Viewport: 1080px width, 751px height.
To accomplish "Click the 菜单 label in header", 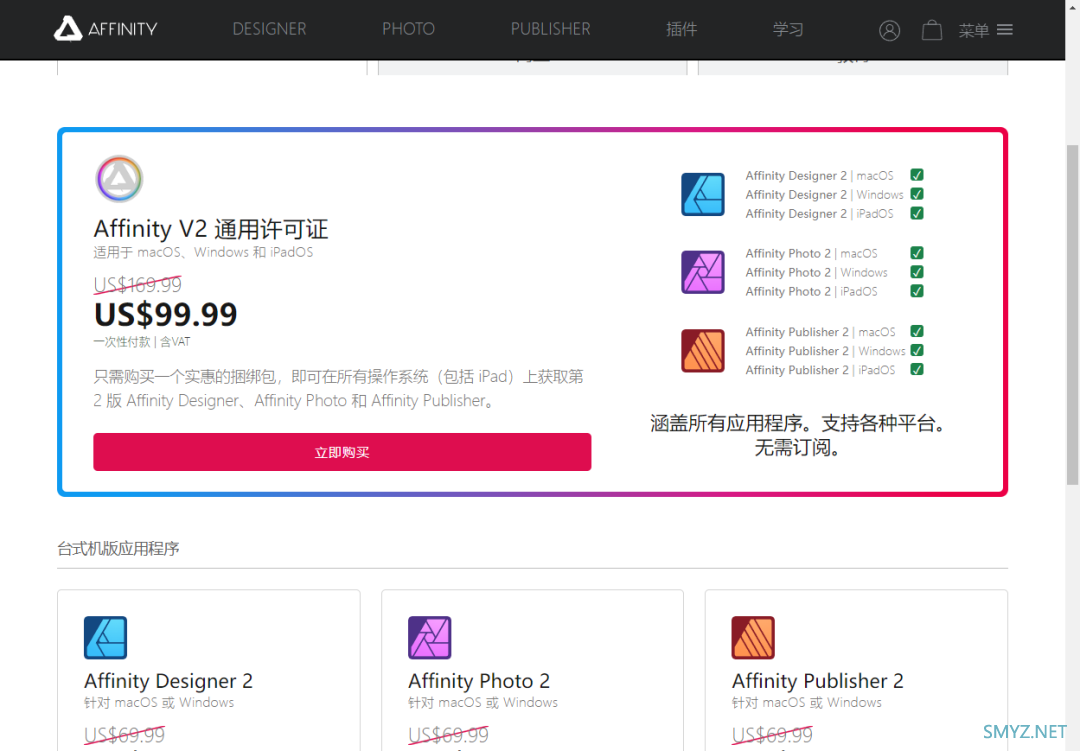I will [x=974, y=30].
